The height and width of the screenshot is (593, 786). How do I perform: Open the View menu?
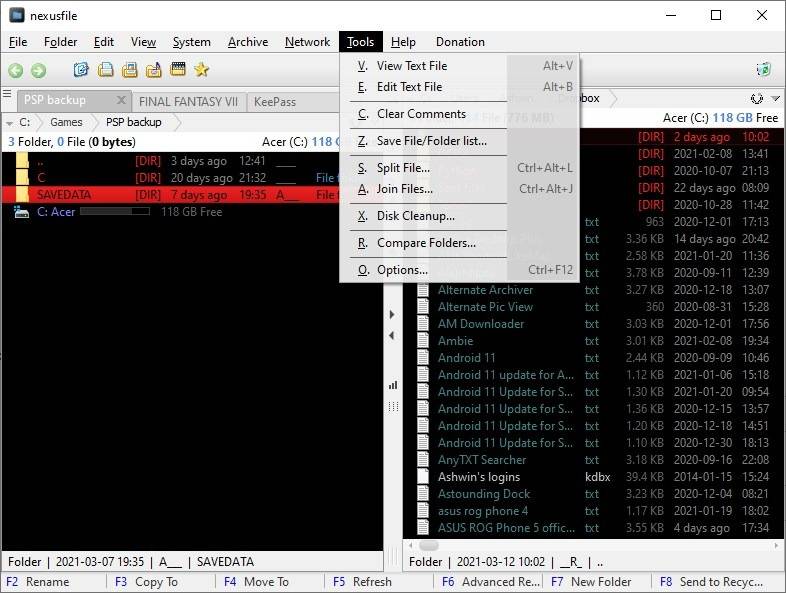[143, 42]
